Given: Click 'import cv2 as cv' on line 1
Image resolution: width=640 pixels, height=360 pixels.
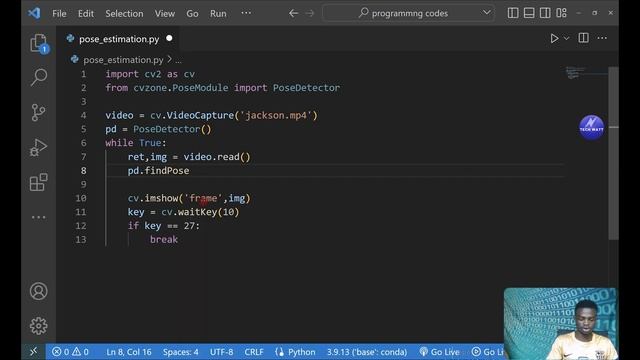Looking at the screenshot, I should click(150, 74).
